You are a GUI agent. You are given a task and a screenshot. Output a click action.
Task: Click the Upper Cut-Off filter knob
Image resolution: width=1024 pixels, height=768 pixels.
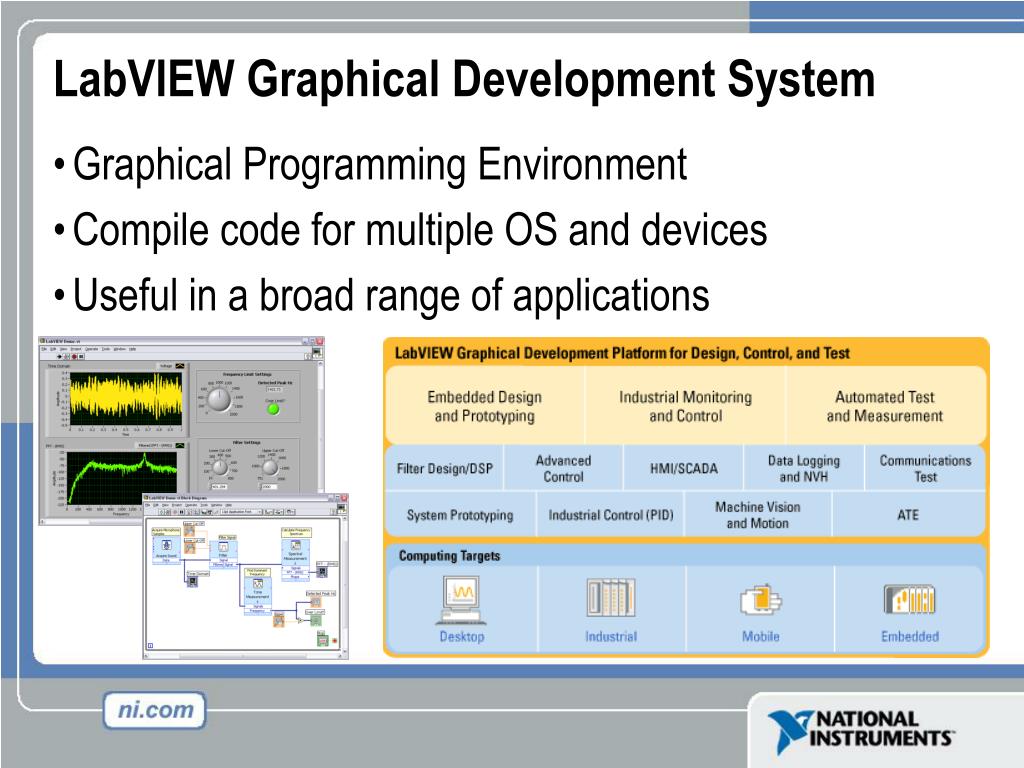[270, 468]
